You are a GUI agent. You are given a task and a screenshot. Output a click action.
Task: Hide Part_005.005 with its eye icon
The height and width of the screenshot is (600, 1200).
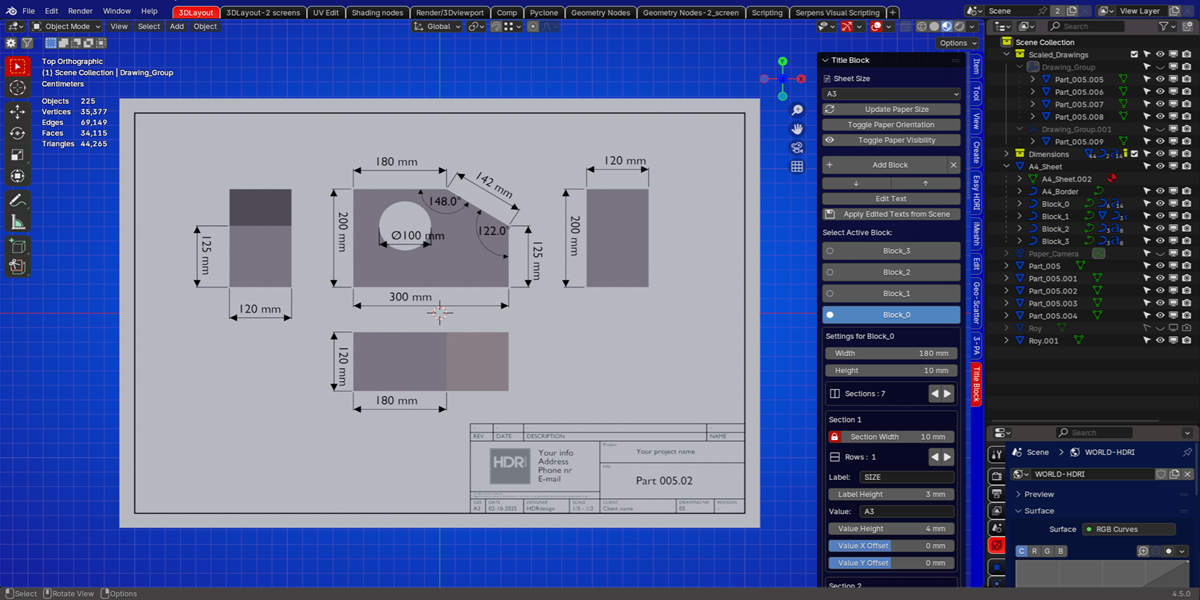pyautogui.click(x=1160, y=79)
